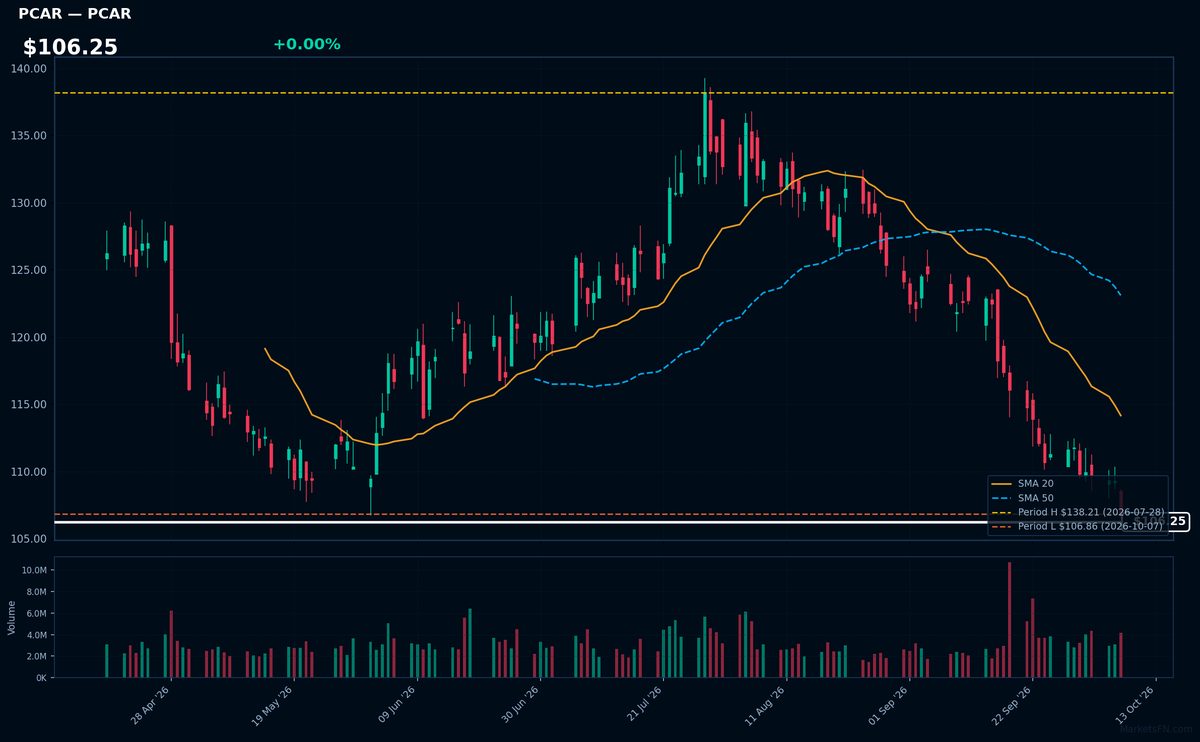Click the 09 Jun '26 date label

click(x=396, y=705)
